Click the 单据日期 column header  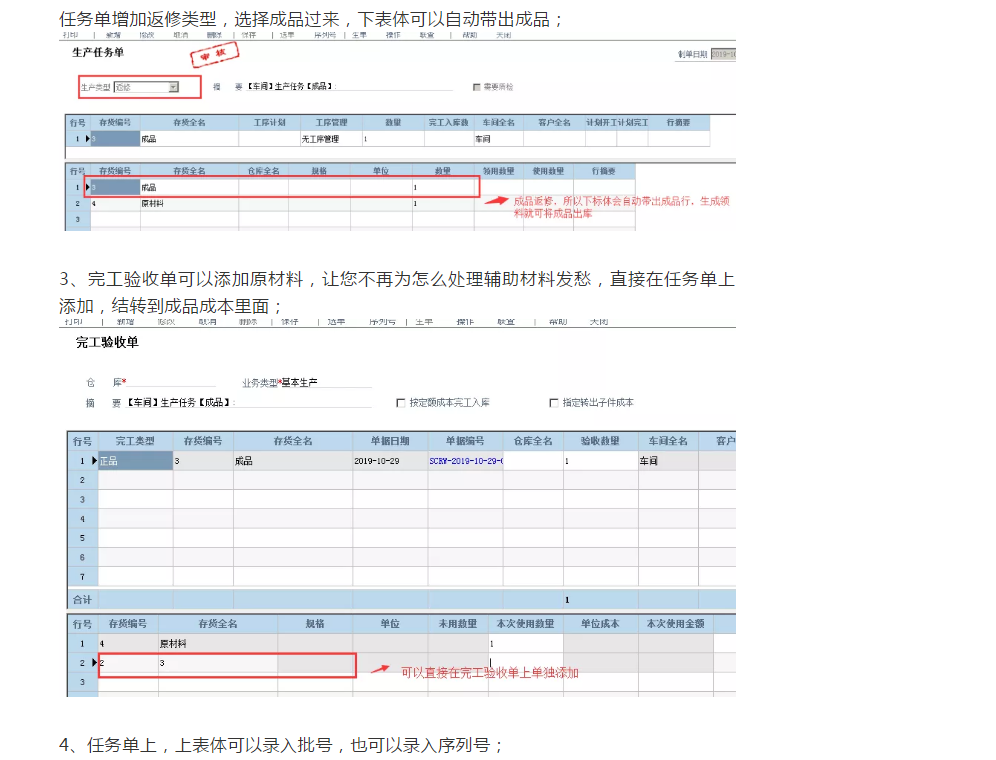[390, 441]
